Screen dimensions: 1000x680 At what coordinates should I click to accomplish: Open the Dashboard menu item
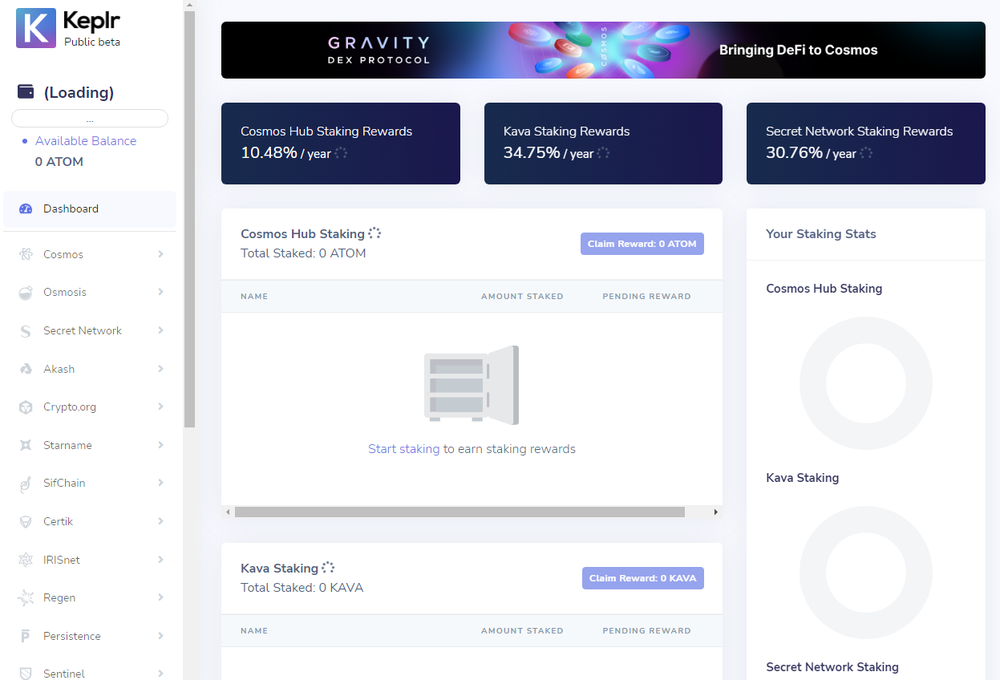pos(90,209)
